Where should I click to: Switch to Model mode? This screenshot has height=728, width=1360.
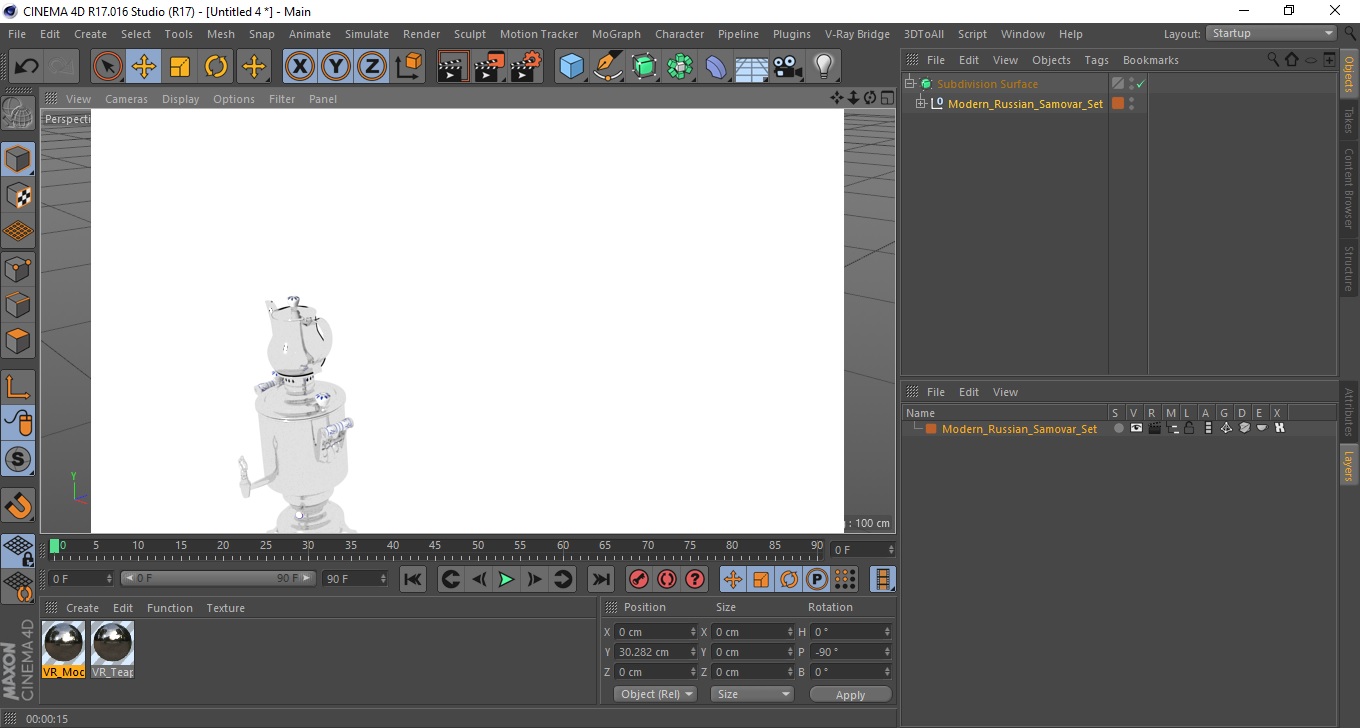(x=18, y=159)
